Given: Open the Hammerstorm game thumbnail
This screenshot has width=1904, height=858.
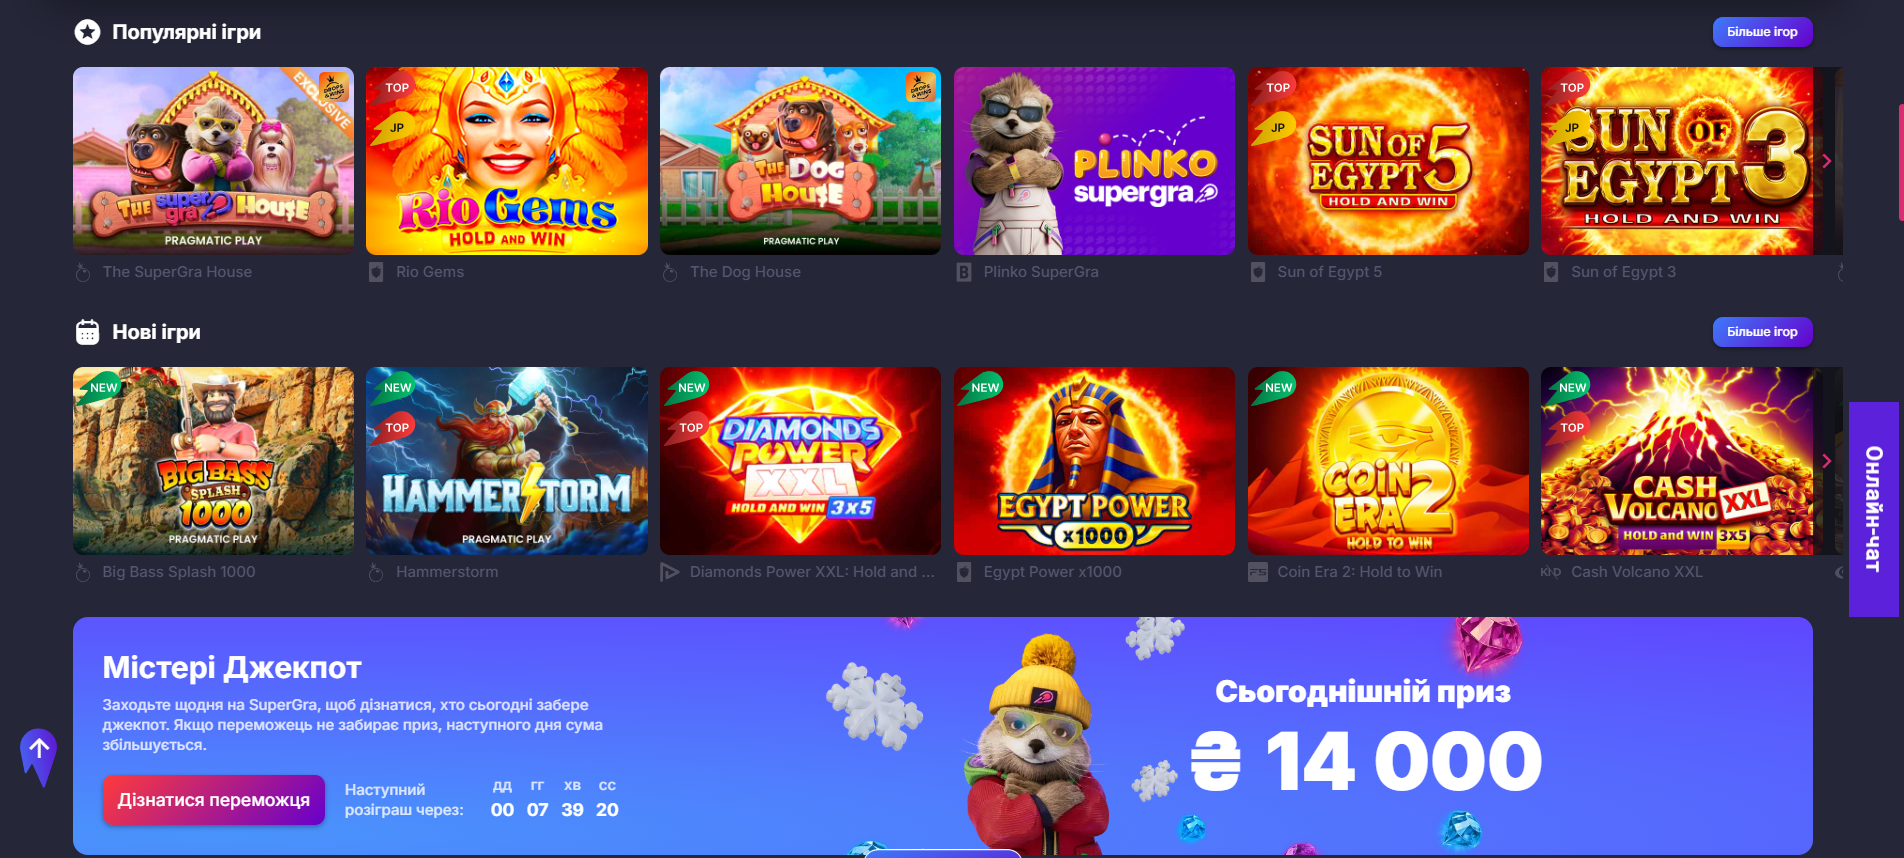Looking at the screenshot, I should coord(507,461).
